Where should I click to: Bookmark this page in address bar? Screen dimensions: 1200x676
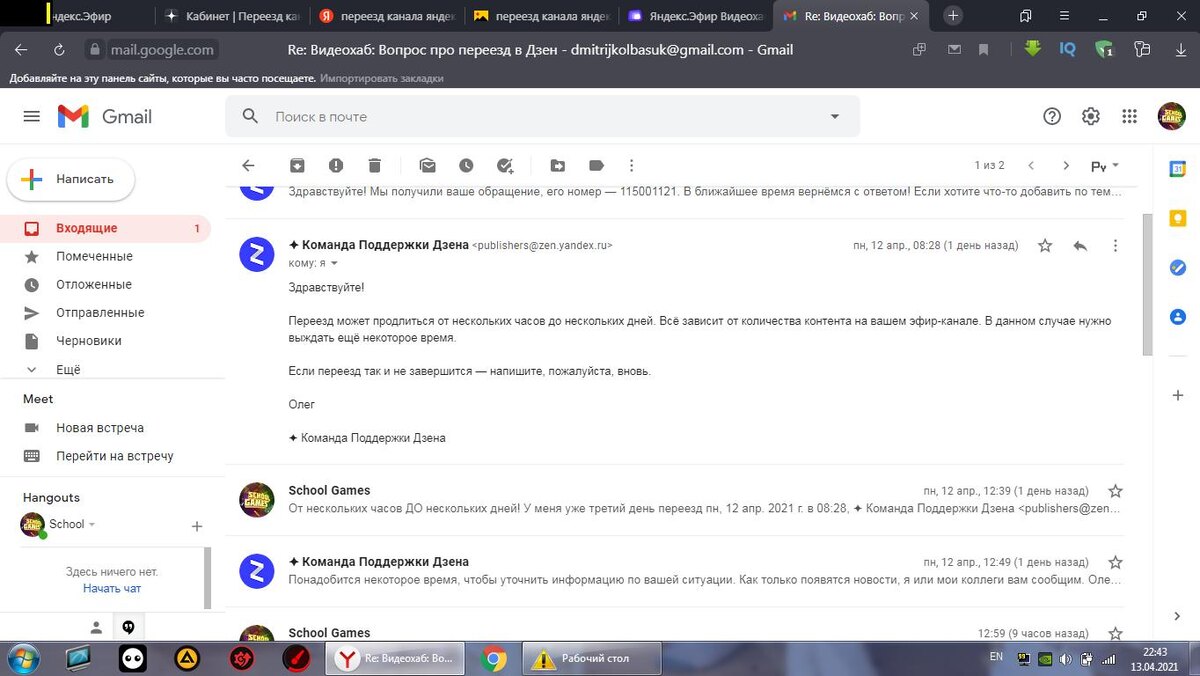[x=984, y=49]
